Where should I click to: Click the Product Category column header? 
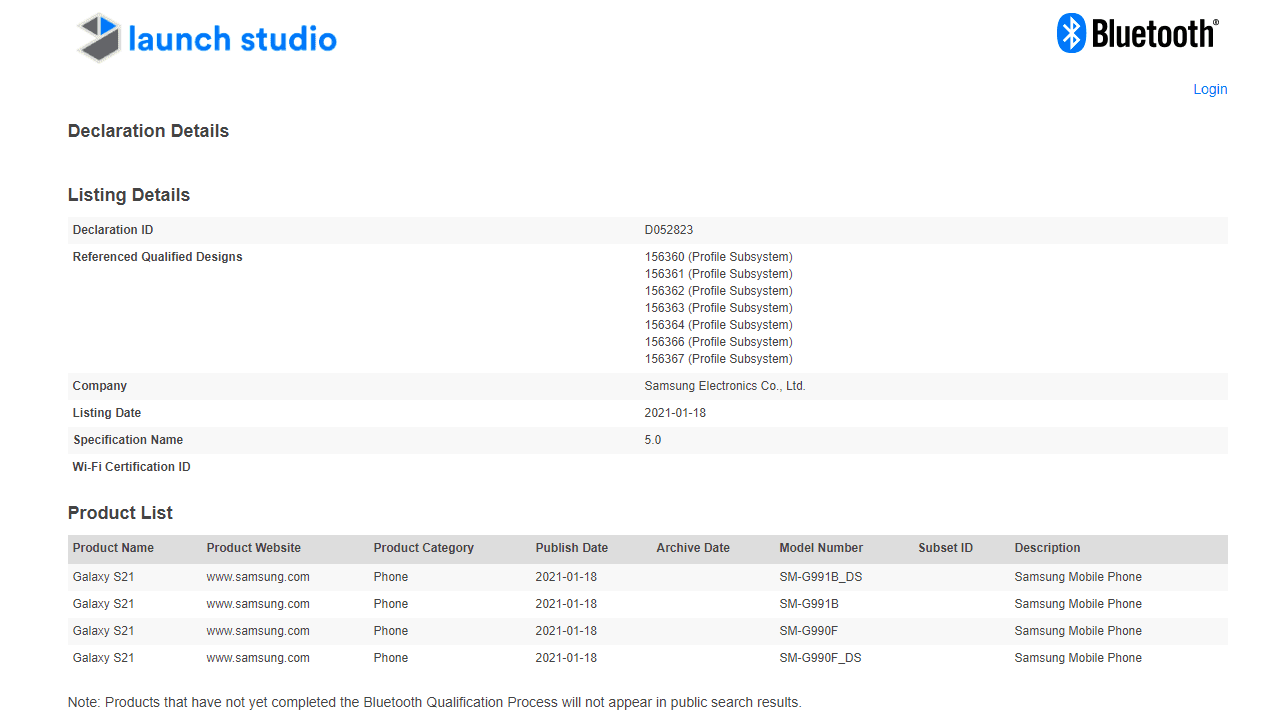point(424,548)
